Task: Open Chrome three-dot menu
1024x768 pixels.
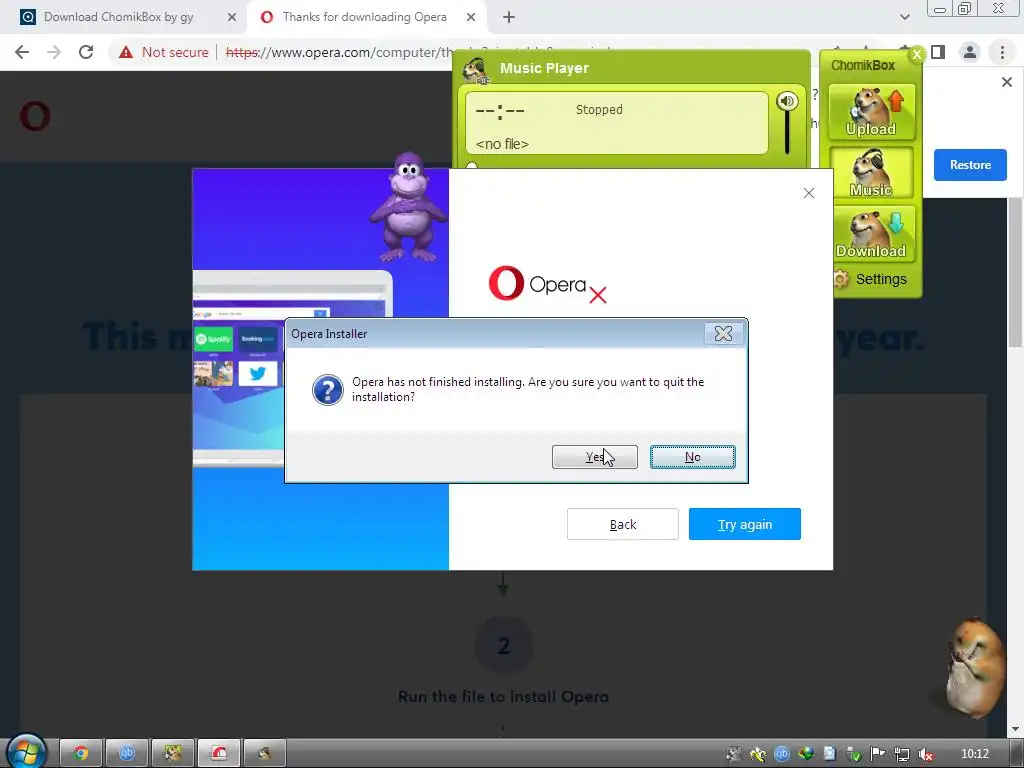Action: pyautogui.click(x=1002, y=52)
